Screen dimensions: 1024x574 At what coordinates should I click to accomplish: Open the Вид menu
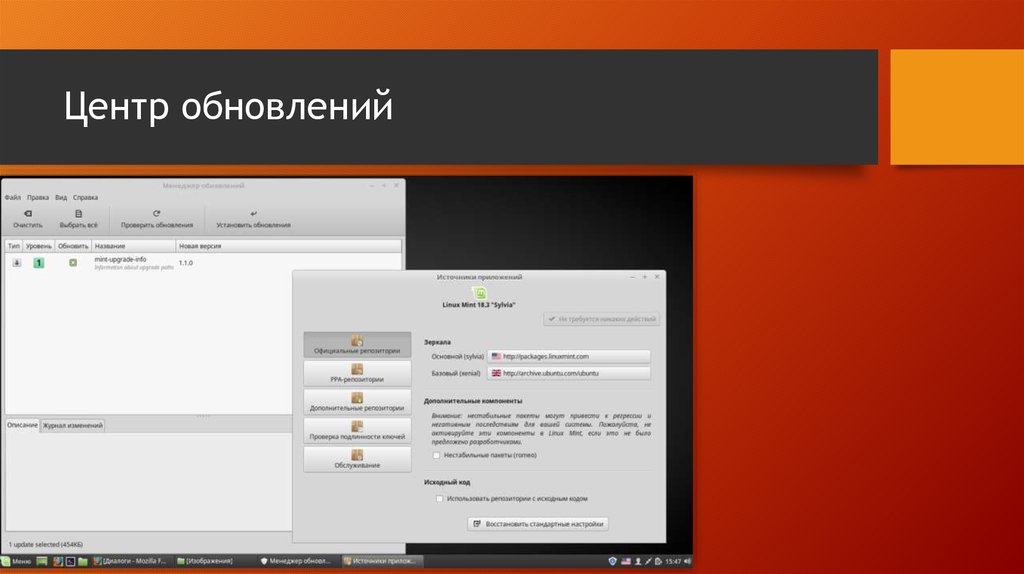point(61,197)
